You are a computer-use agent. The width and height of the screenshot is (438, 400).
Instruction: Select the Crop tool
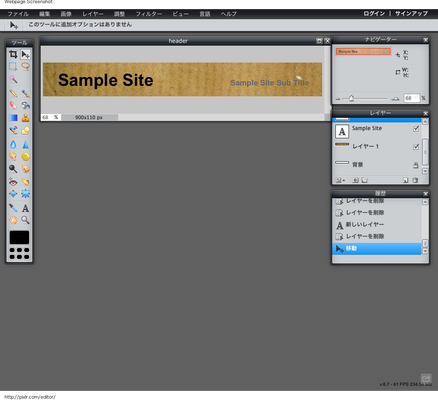[x=13, y=54]
